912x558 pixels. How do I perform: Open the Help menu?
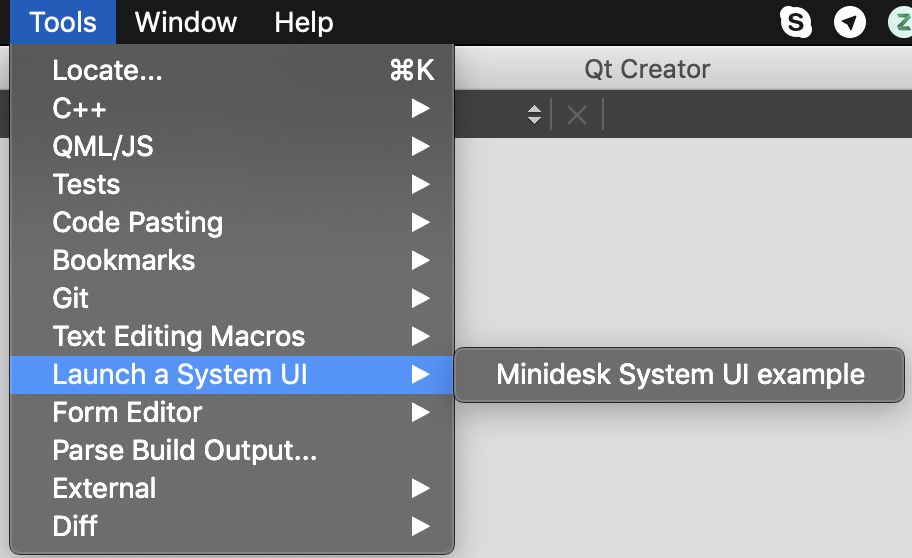tap(303, 22)
